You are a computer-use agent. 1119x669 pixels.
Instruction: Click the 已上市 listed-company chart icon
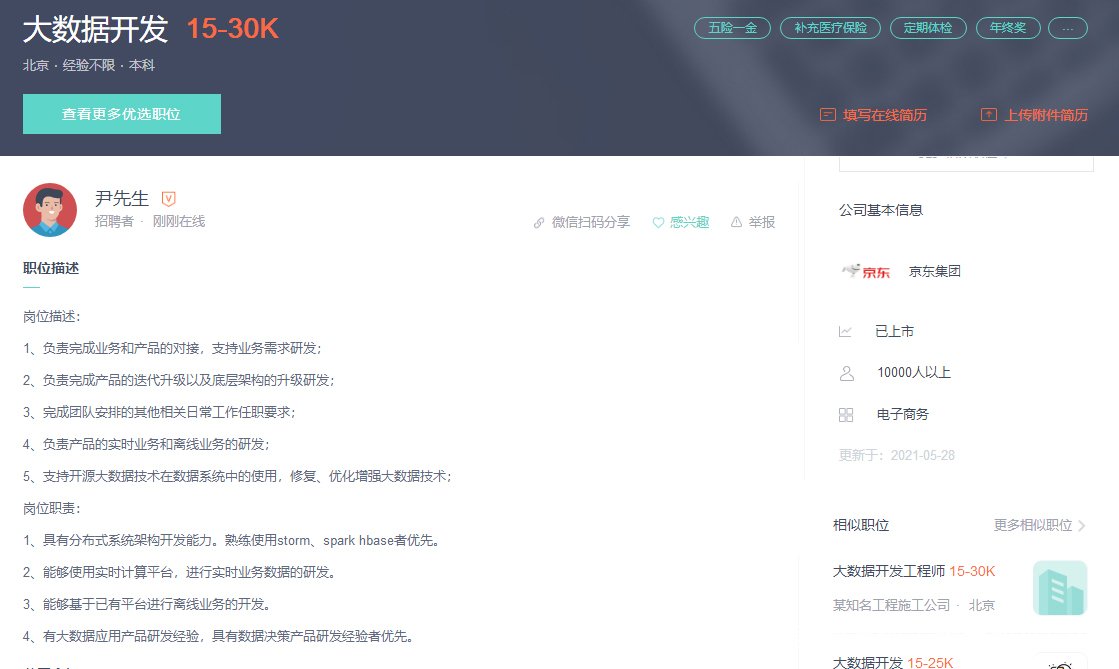tap(847, 331)
